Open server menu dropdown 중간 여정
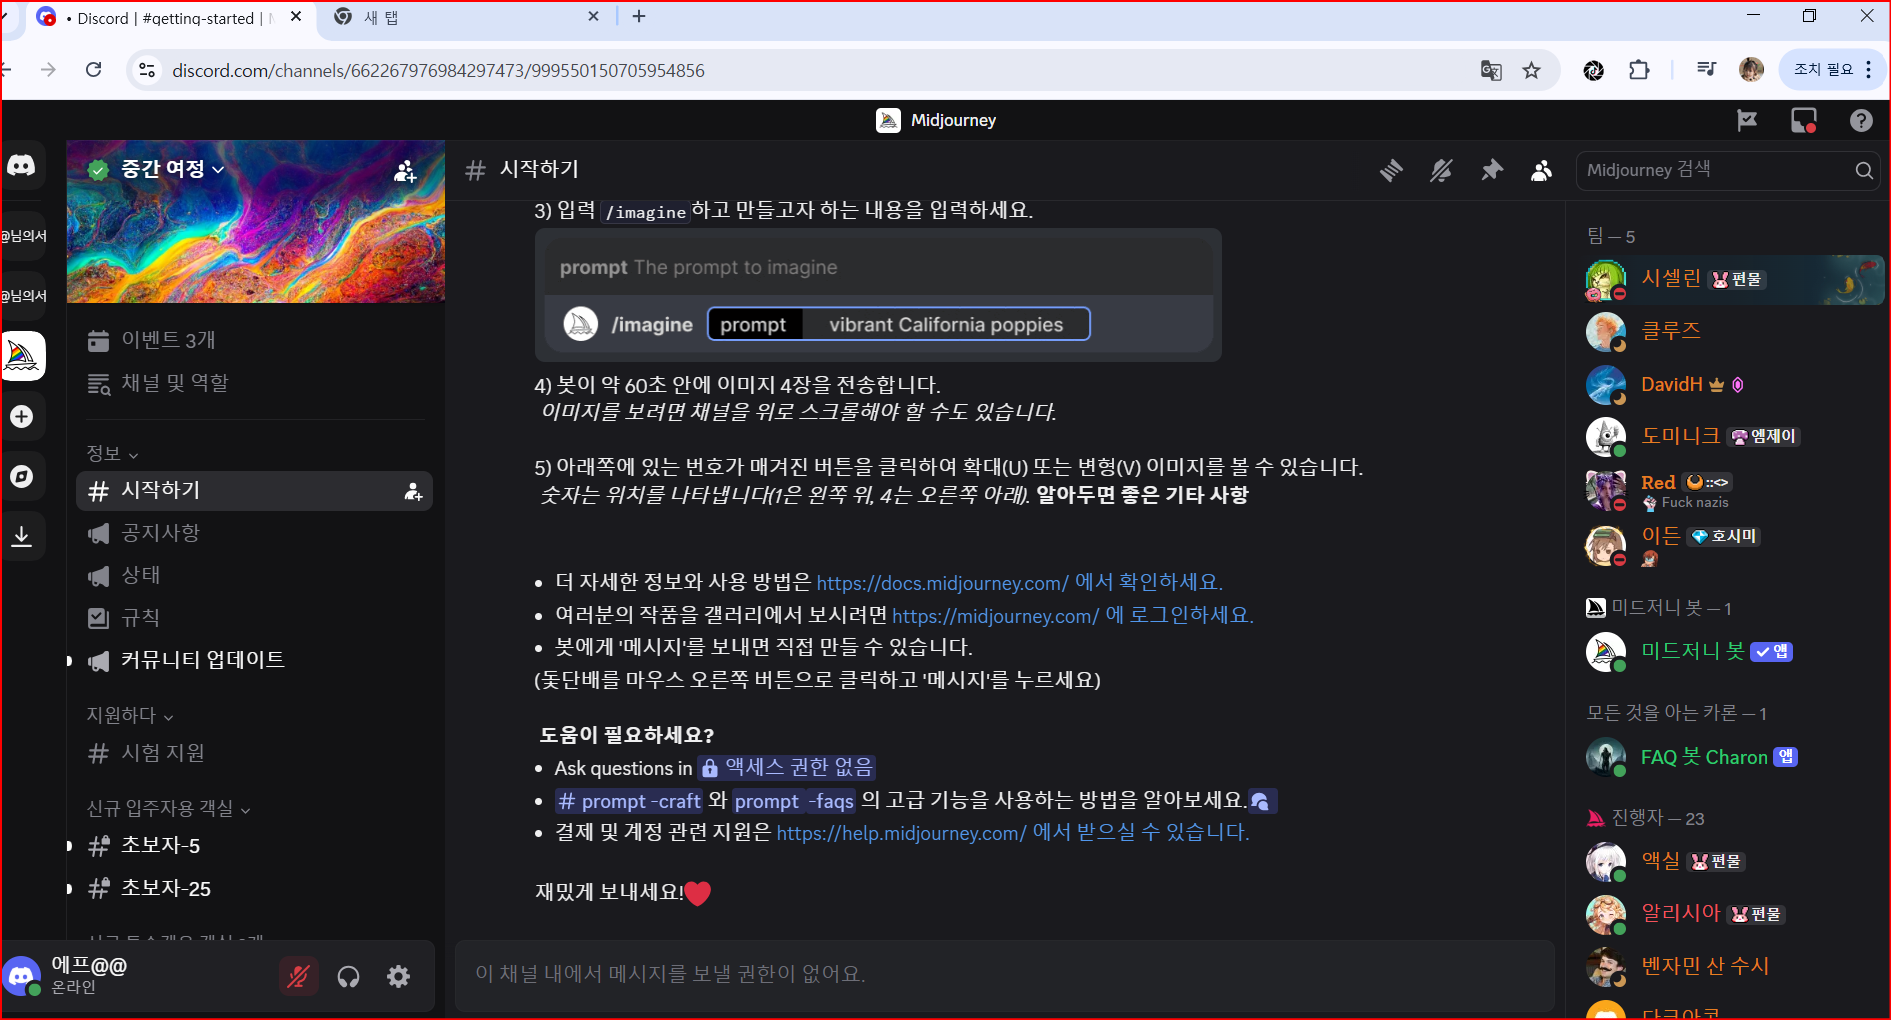This screenshot has width=1891, height=1020. (172, 169)
